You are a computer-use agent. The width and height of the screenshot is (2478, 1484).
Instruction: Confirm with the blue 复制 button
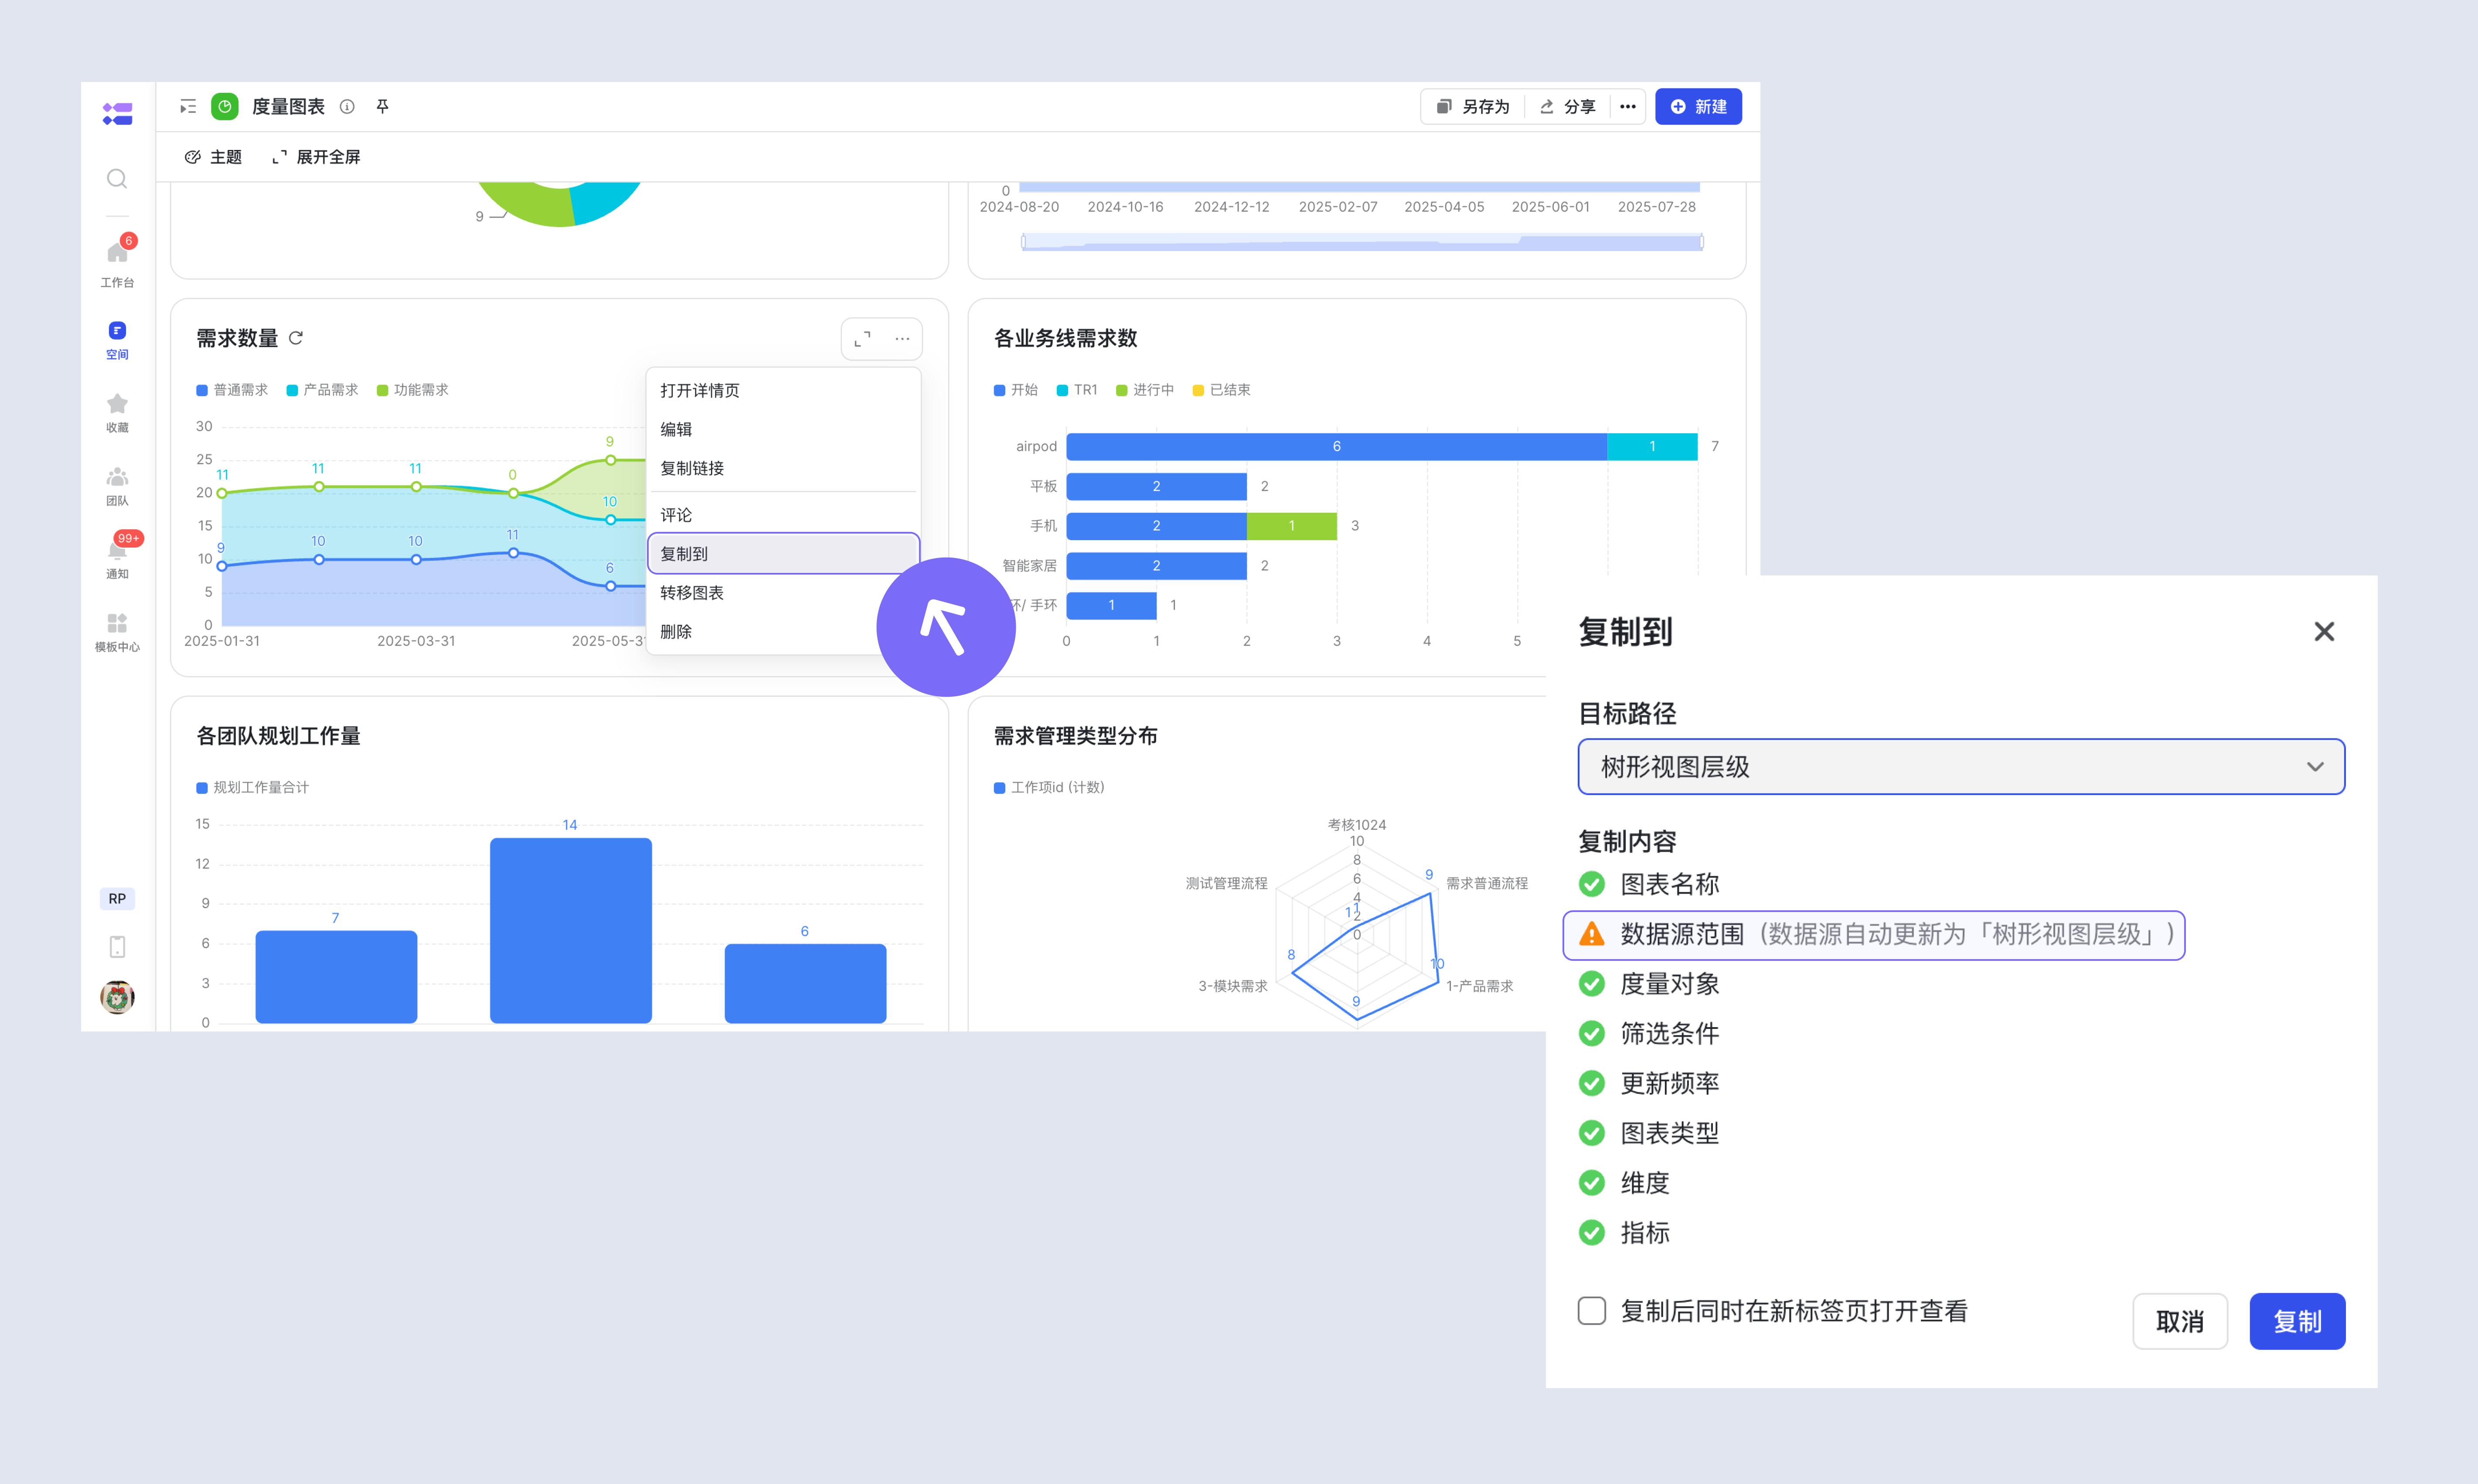click(x=2297, y=1321)
